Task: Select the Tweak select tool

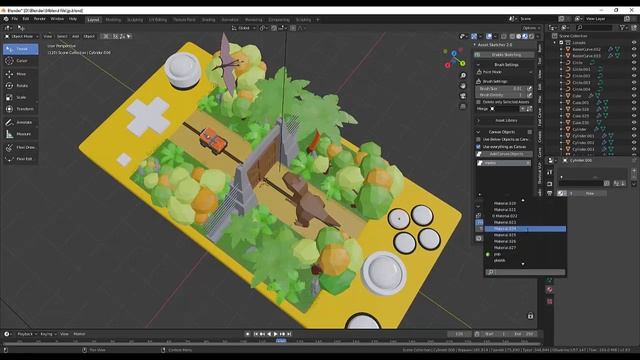Action: (x=20, y=49)
